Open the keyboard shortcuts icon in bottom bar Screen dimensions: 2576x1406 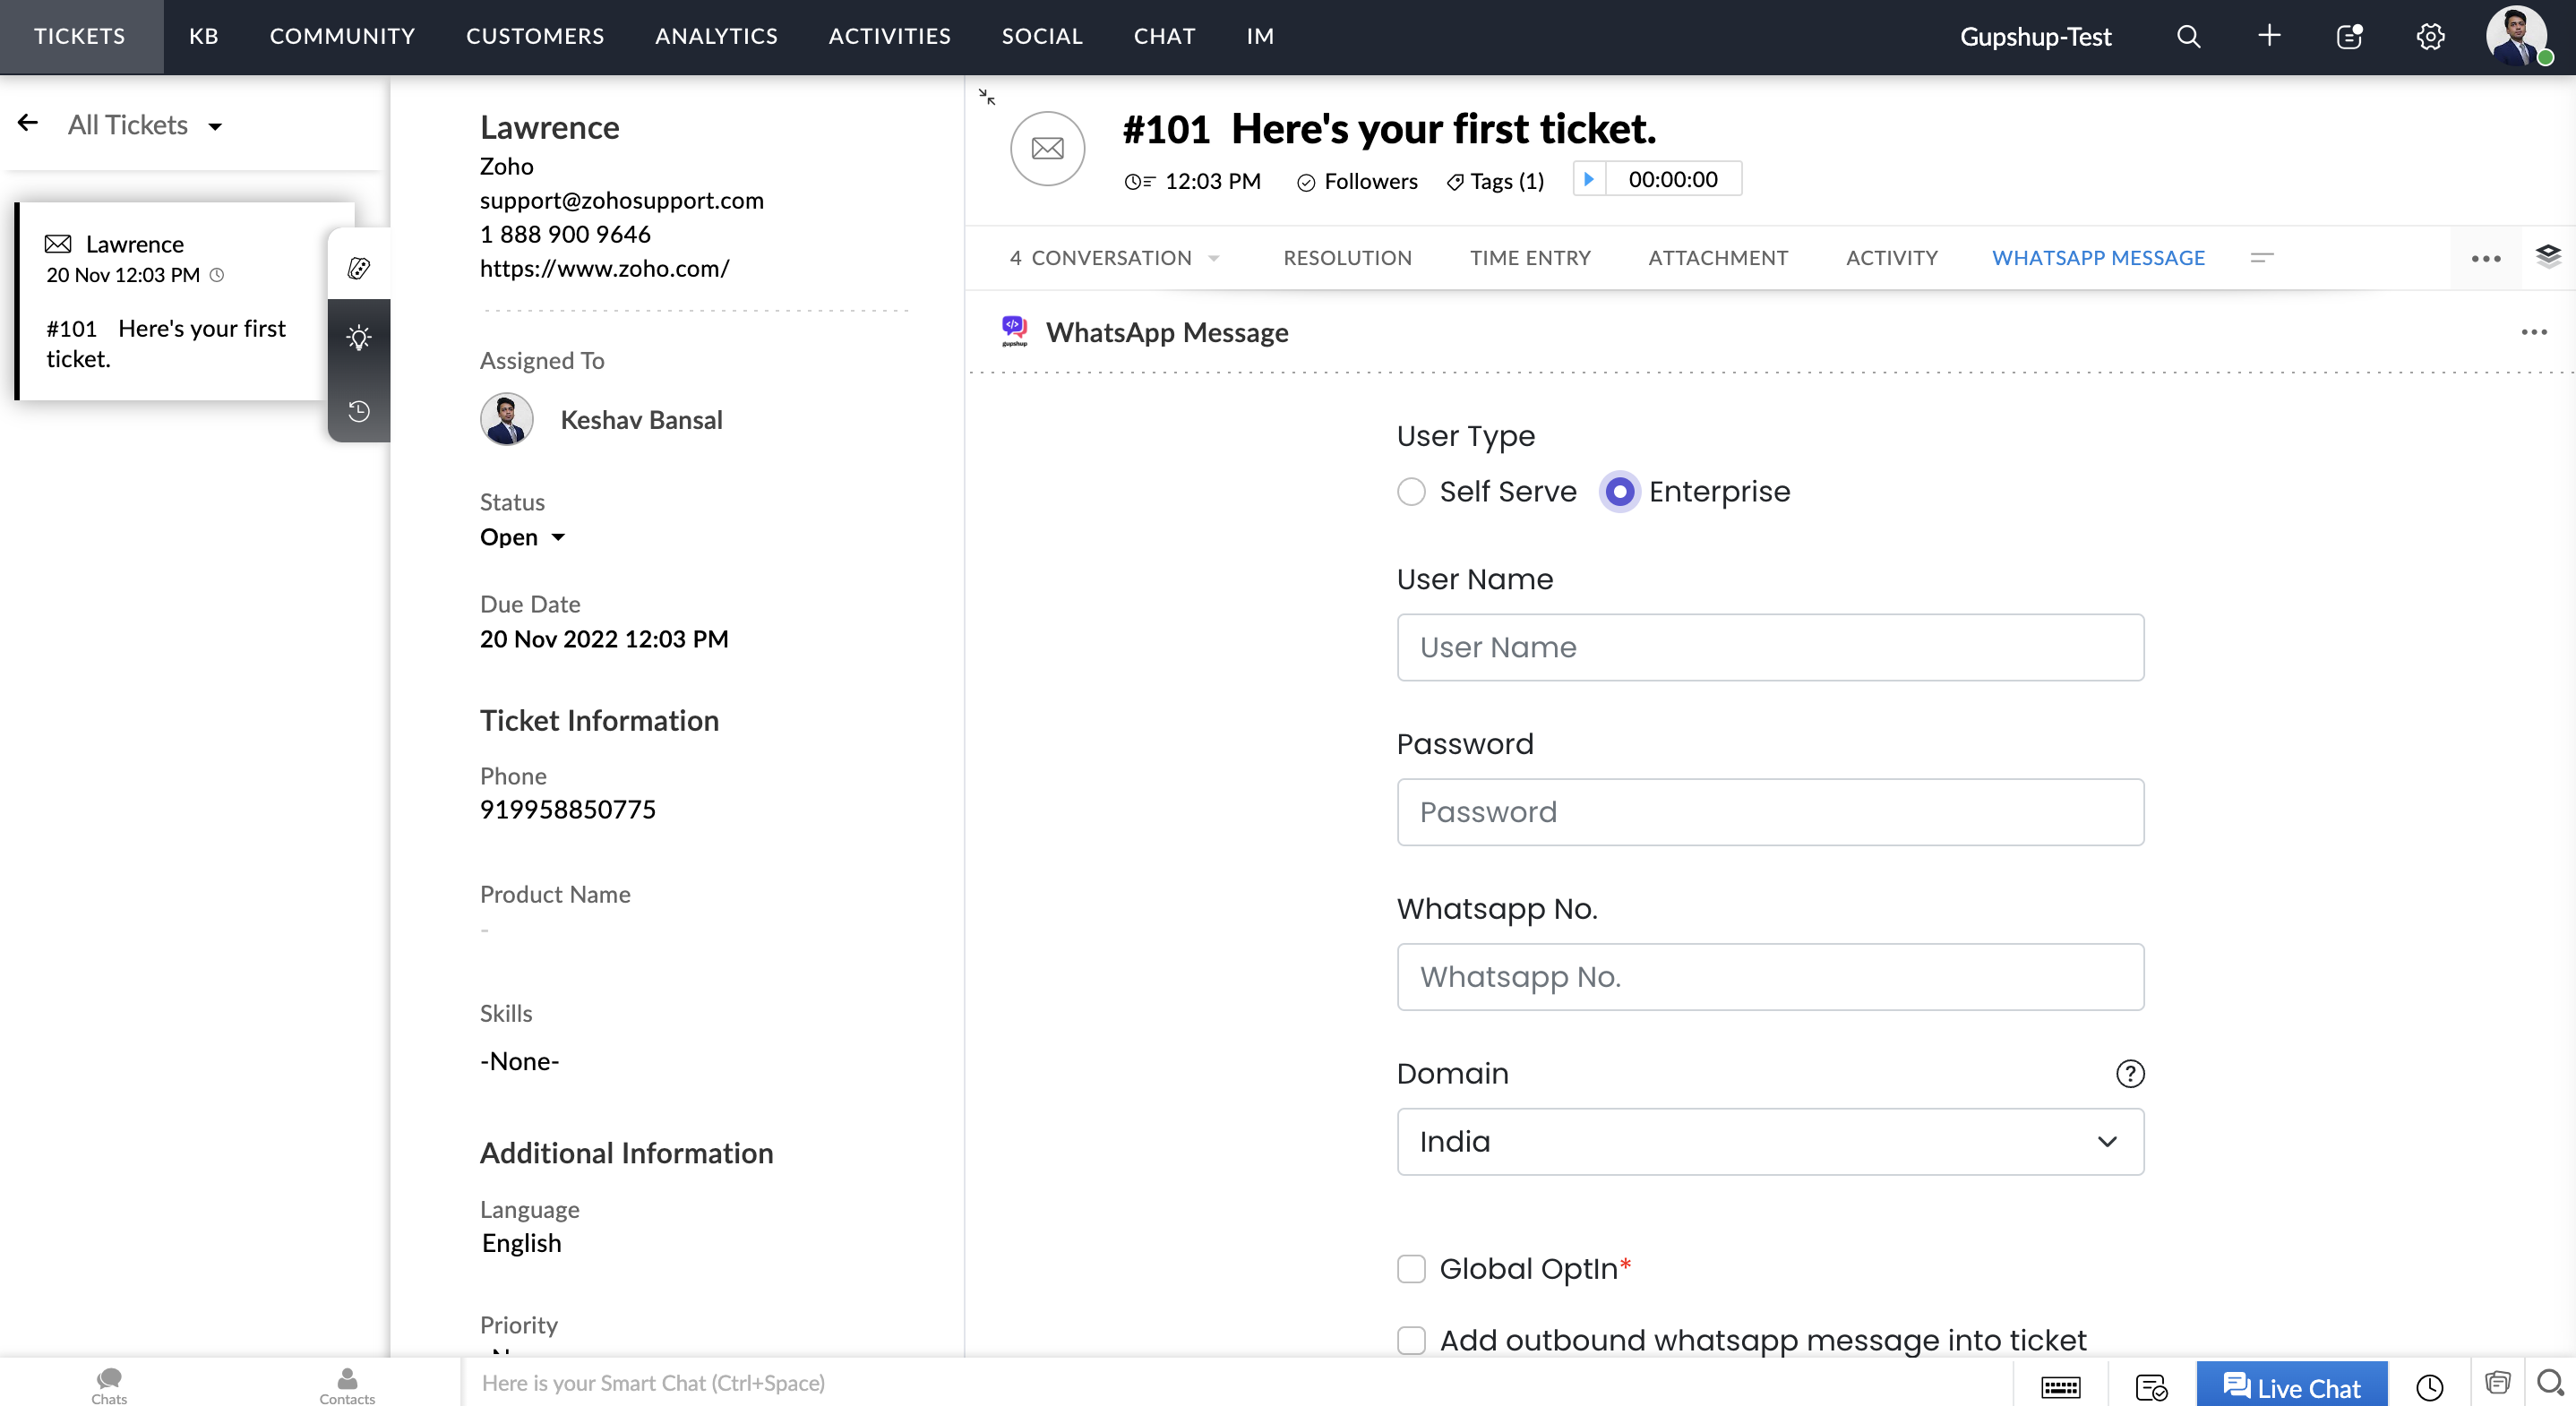point(2060,1387)
